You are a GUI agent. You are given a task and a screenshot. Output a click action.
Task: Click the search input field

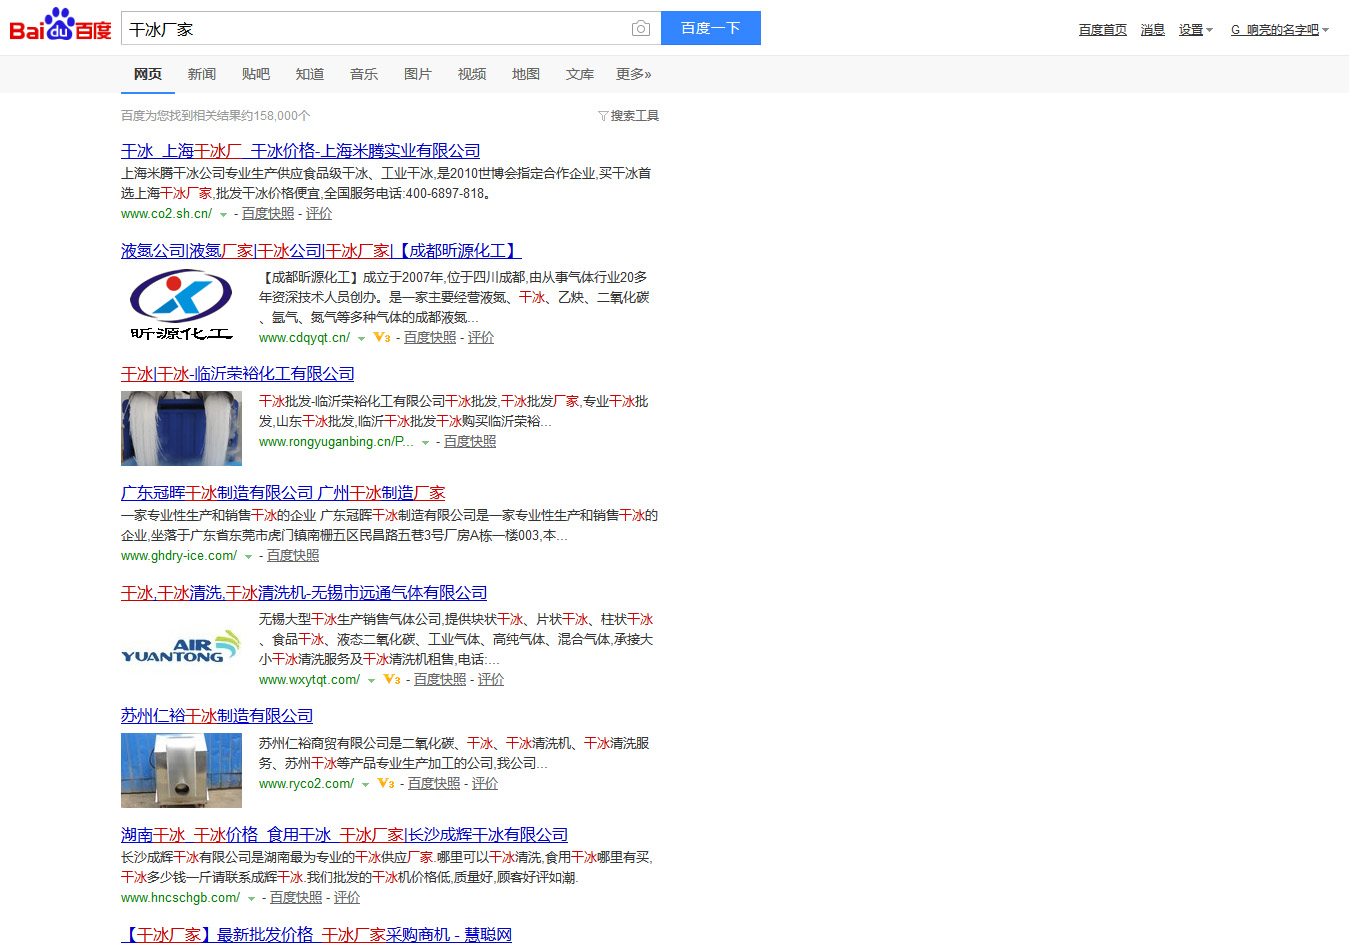tap(375, 29)
